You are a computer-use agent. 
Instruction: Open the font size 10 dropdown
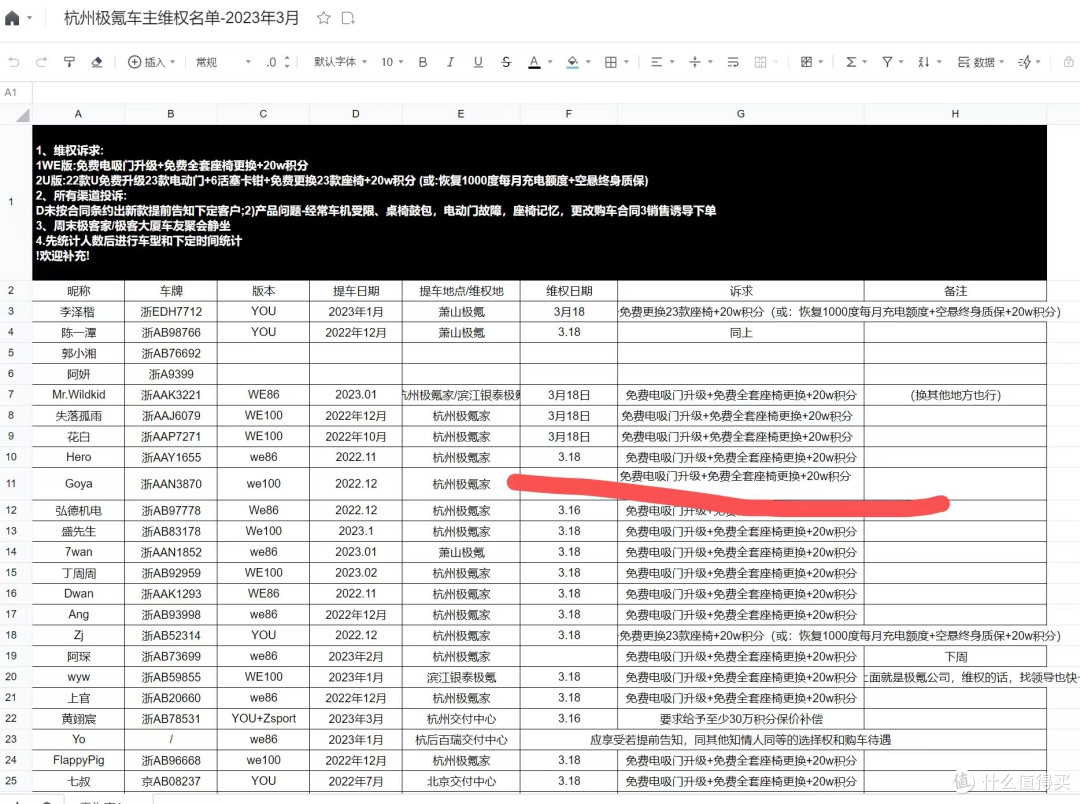pos(392,62)
